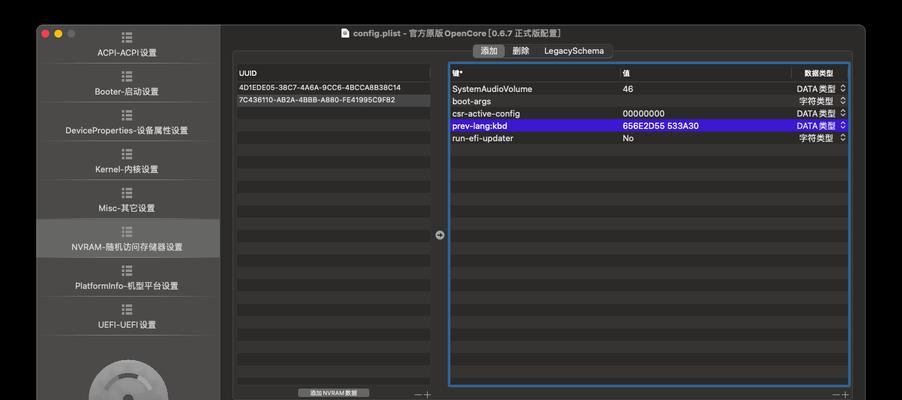Select the NVRAM section icon
902x400 pixels.
(x=127, y=231)
